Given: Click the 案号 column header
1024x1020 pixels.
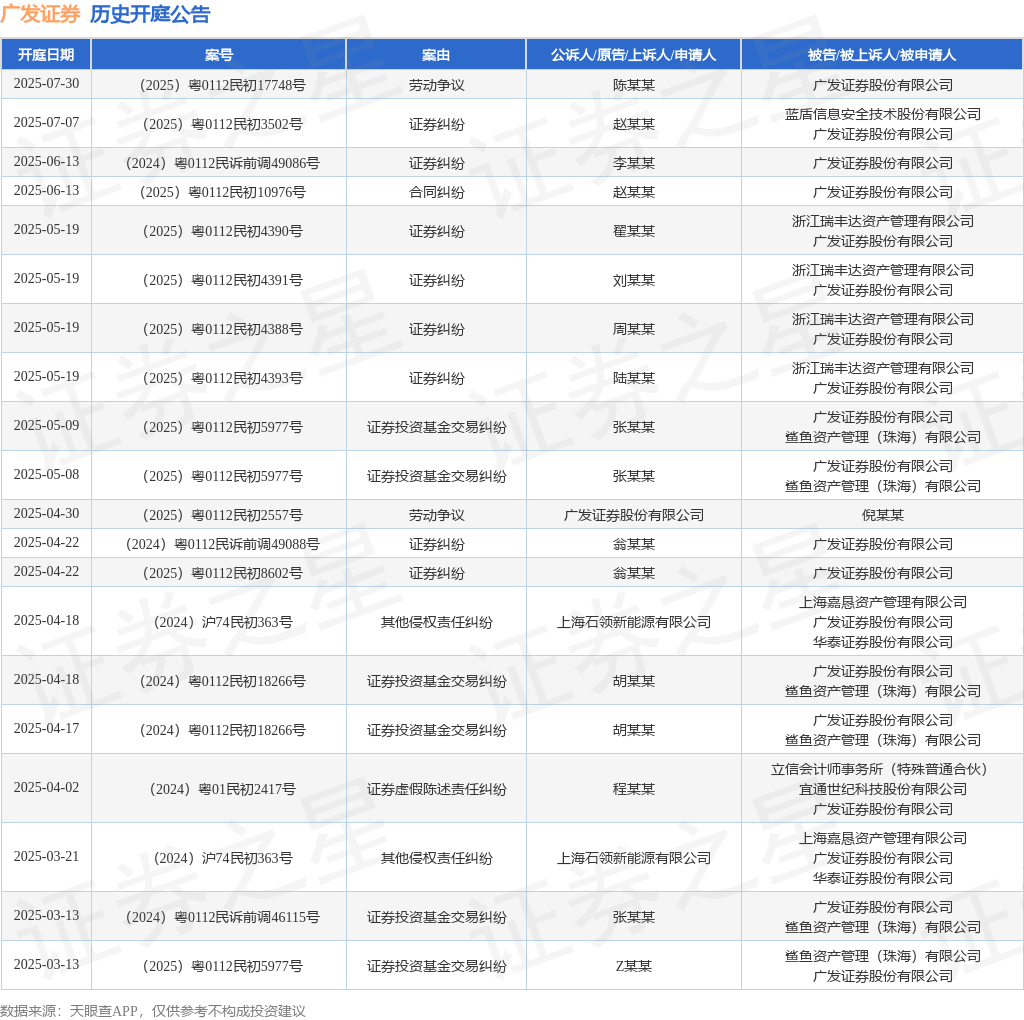Looking at the screenshot, I should [x=219, y=55].
